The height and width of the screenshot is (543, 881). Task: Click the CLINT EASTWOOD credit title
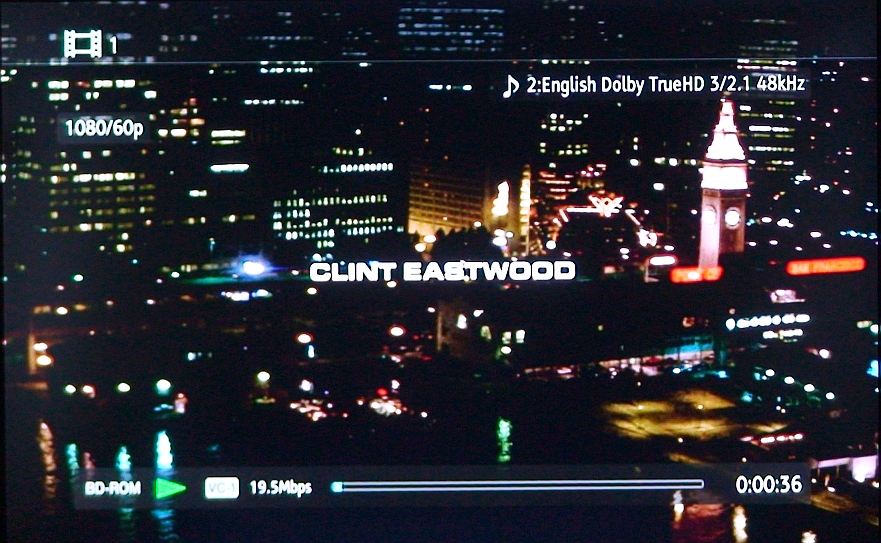click(443, 272)
